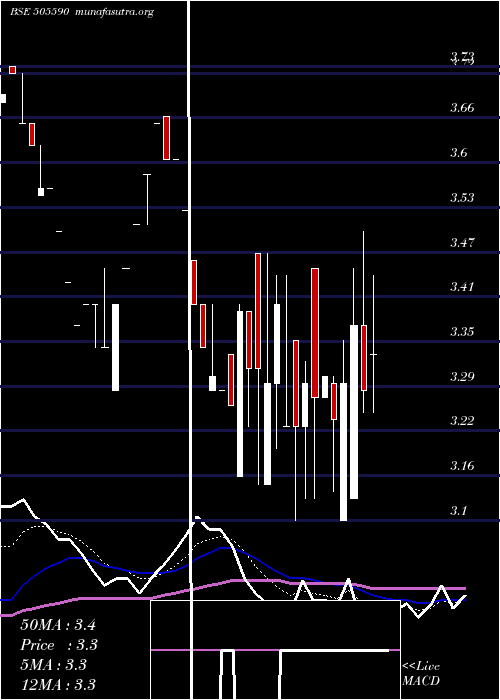Click the 50MA : 3.4 readout

coord(58,625)
